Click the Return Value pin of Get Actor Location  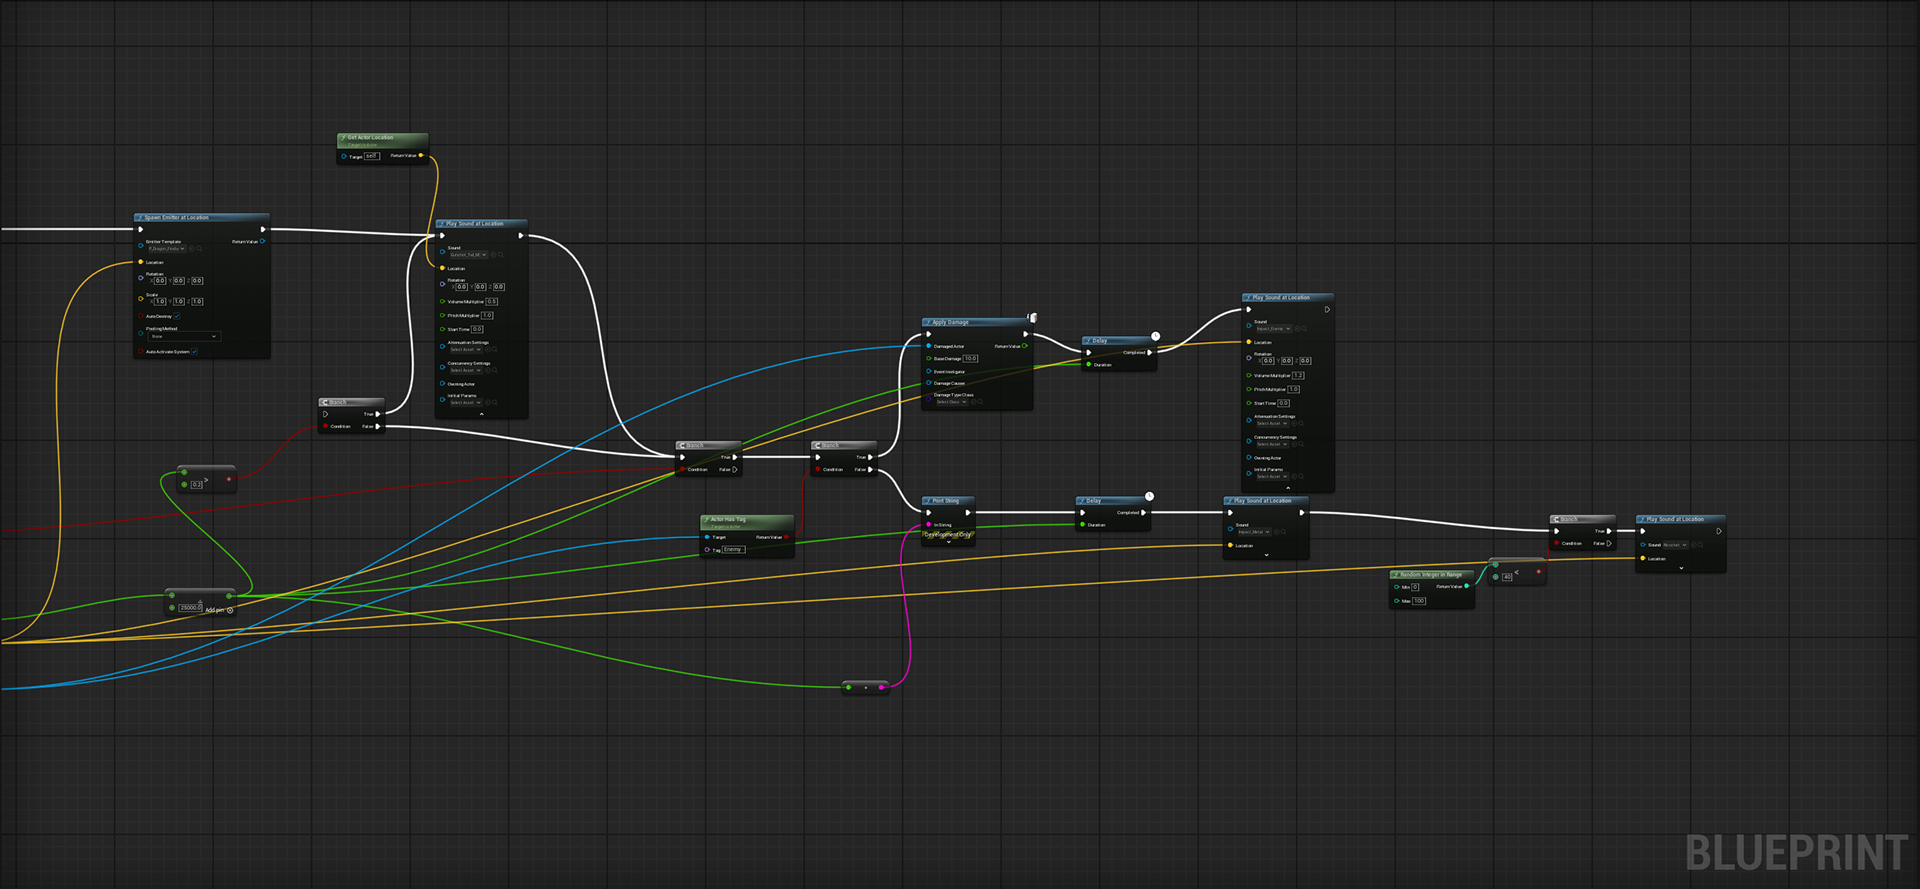point(421,155)
